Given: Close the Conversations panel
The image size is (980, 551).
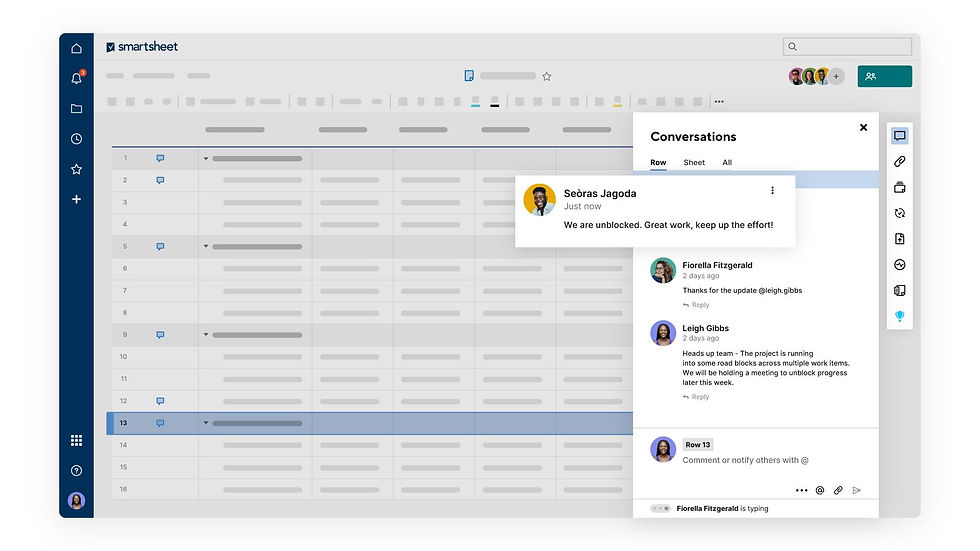Looking at the screenshot, I should click(x=863, y=127).
